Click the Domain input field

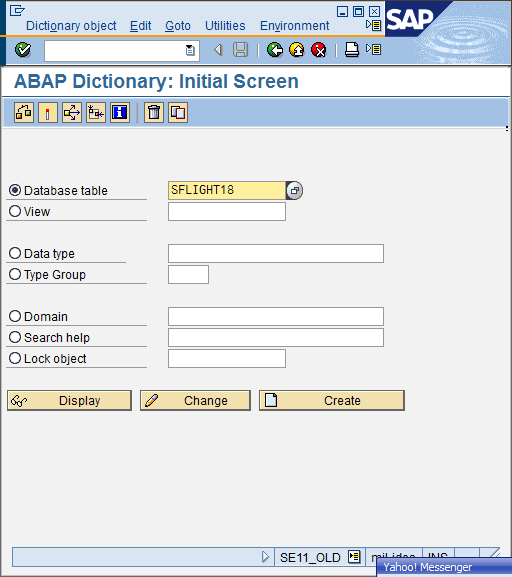point(276,316)
